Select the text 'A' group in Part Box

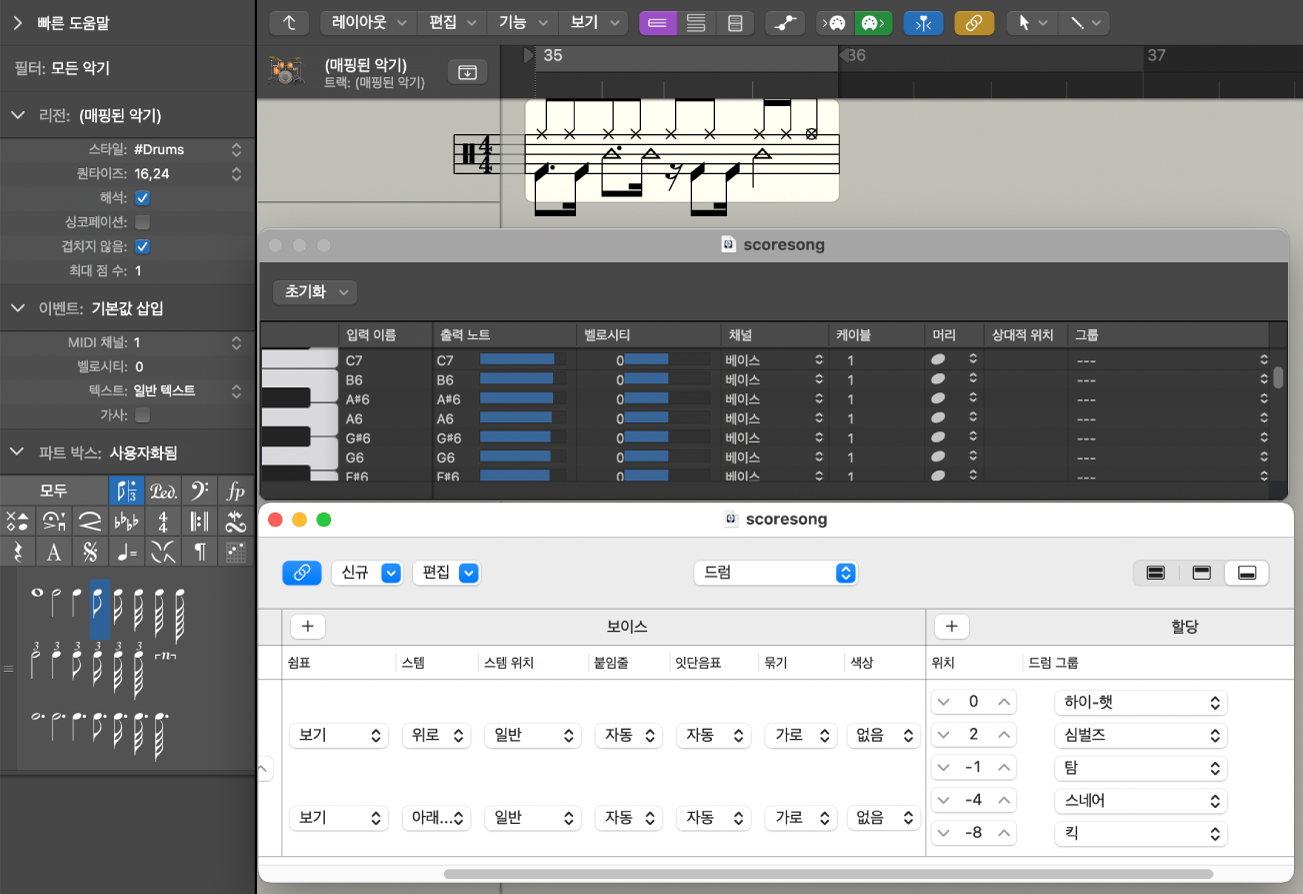coord(53,551)
